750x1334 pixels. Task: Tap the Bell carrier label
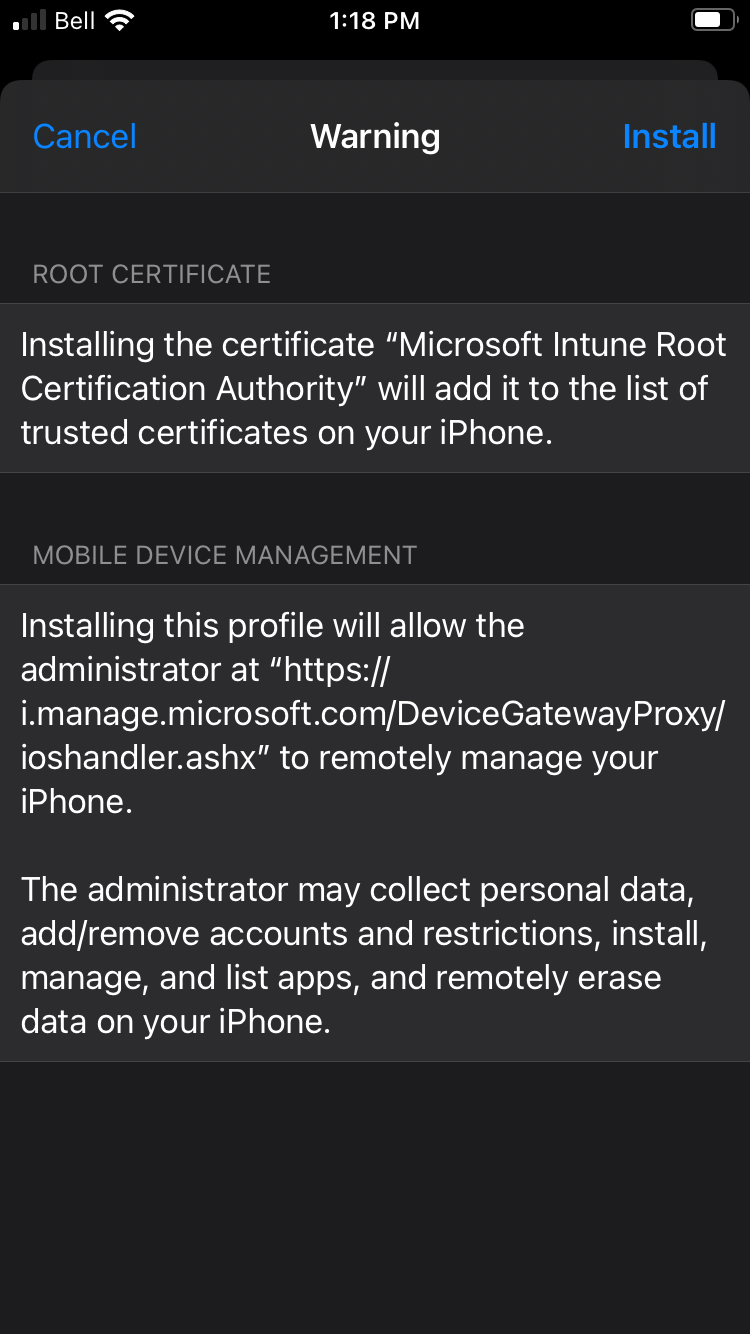[x=75, y=21]
